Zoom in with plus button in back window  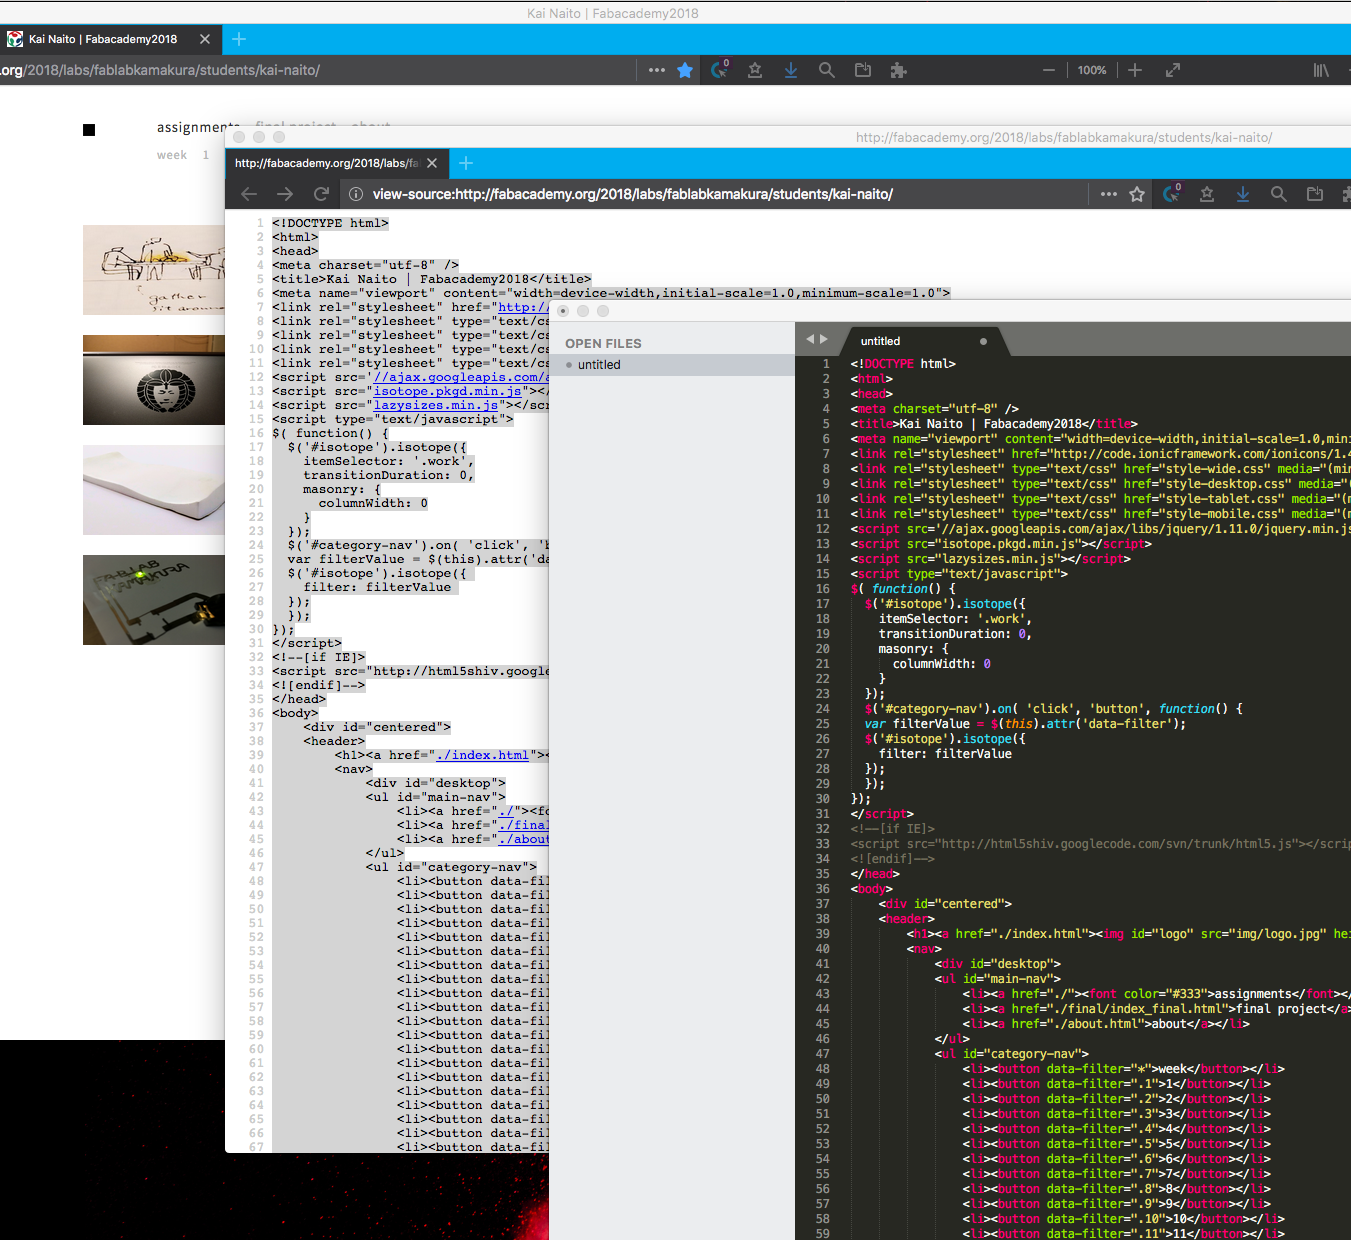(1135, 70)
